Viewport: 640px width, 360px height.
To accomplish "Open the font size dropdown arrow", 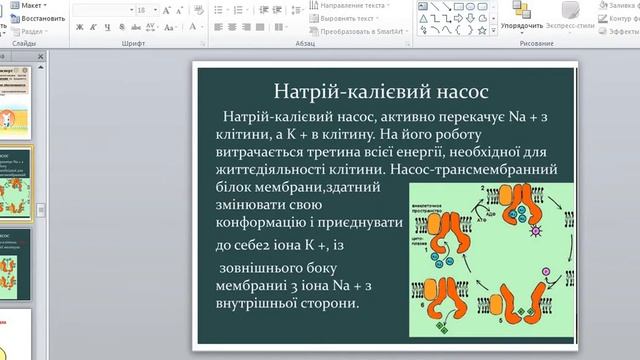I will (156, 10).
